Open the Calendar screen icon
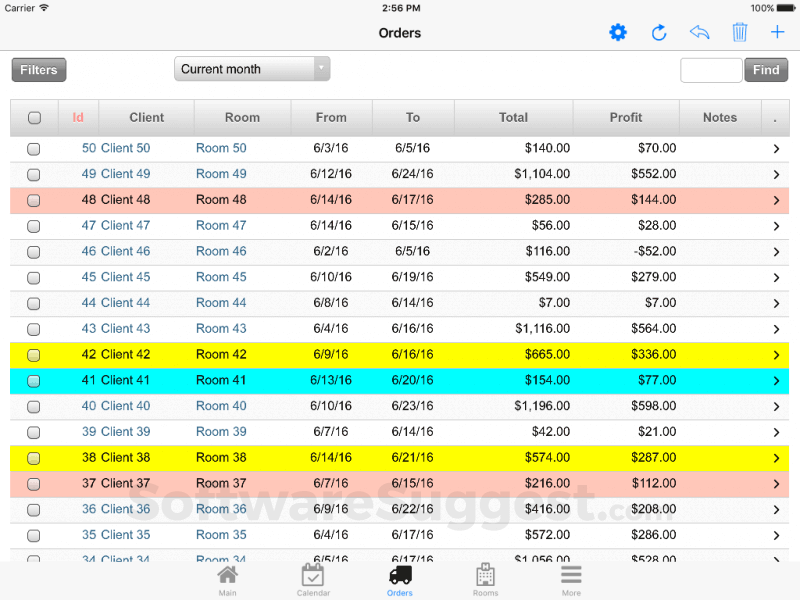 click(x=313, y=577)
